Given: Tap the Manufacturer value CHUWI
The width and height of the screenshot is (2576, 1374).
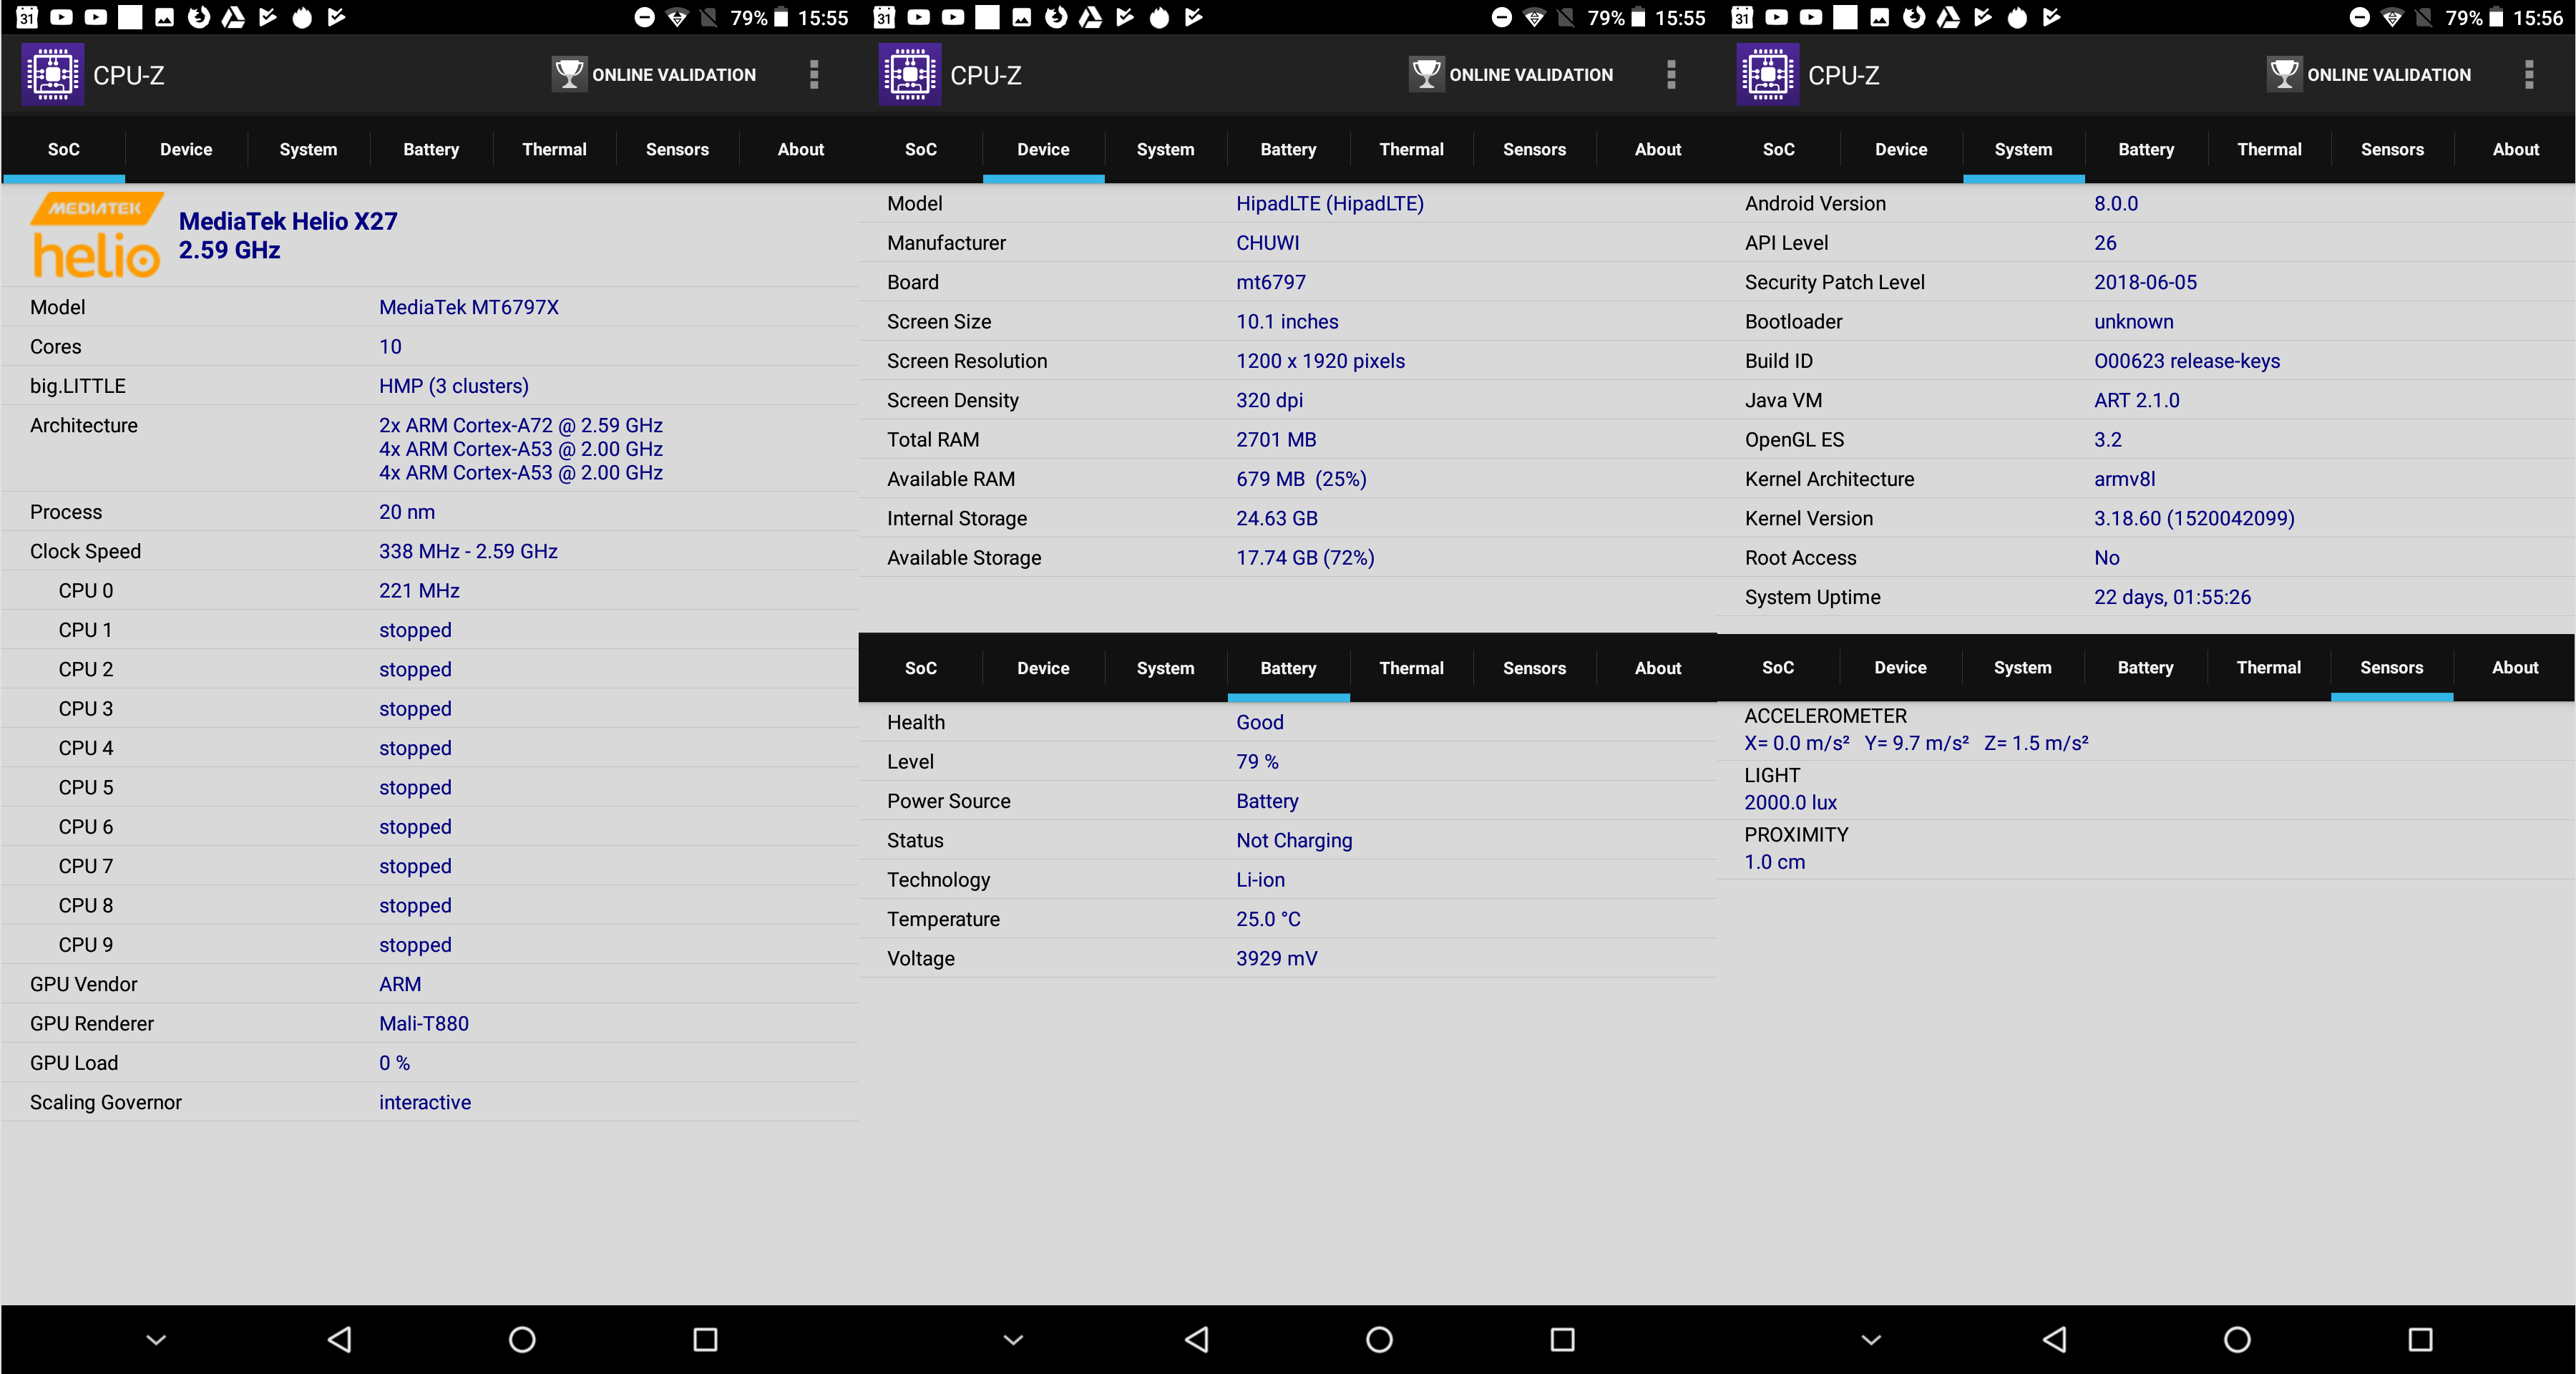Looking at the screenshot, I should click(x=1267, y=243).
